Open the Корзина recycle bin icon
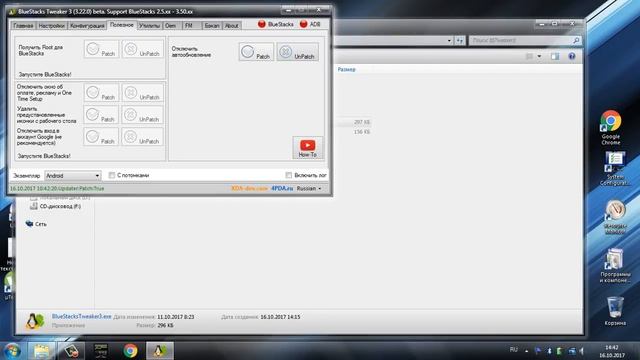 pos(615,311)
